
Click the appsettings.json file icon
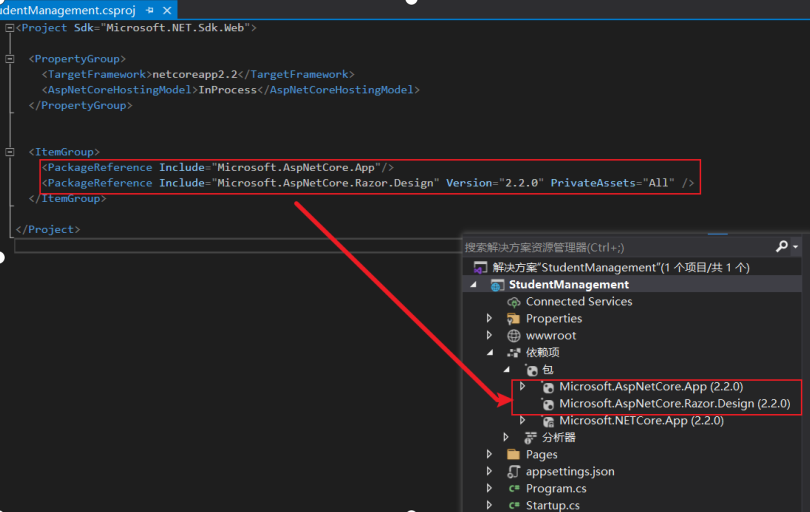click(513, 472)
